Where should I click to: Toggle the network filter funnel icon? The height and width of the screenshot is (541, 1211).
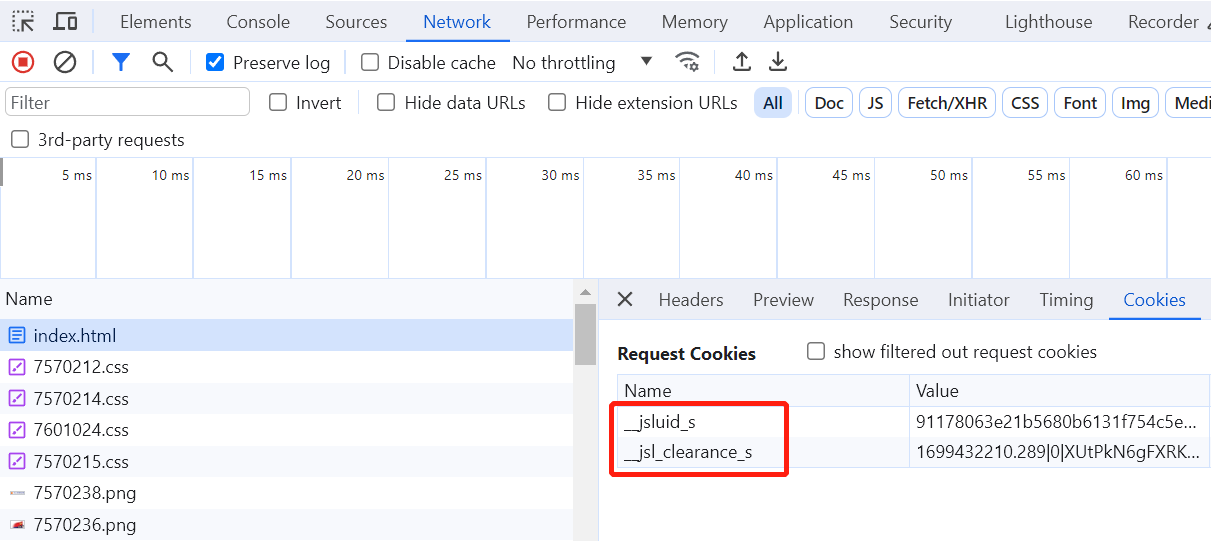click(x=121, y=62)
